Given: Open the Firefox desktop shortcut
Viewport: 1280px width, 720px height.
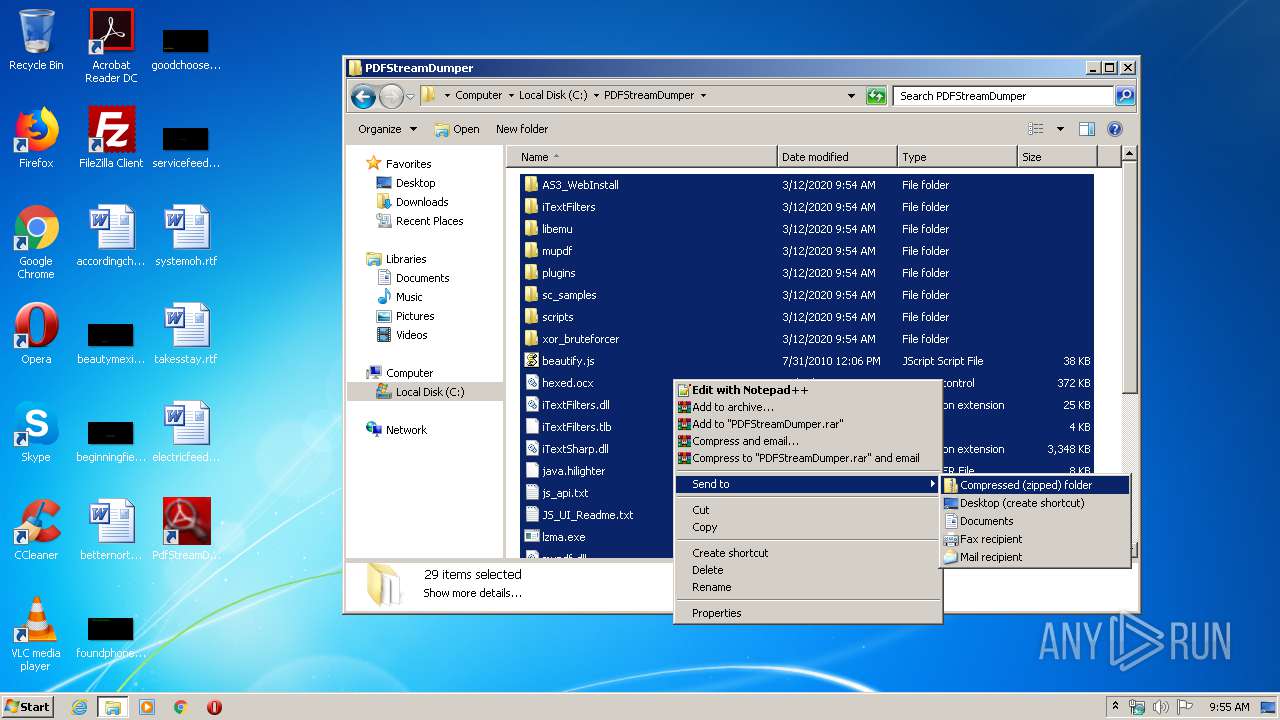Looking at the screenshot, I should tap(36, 138).
